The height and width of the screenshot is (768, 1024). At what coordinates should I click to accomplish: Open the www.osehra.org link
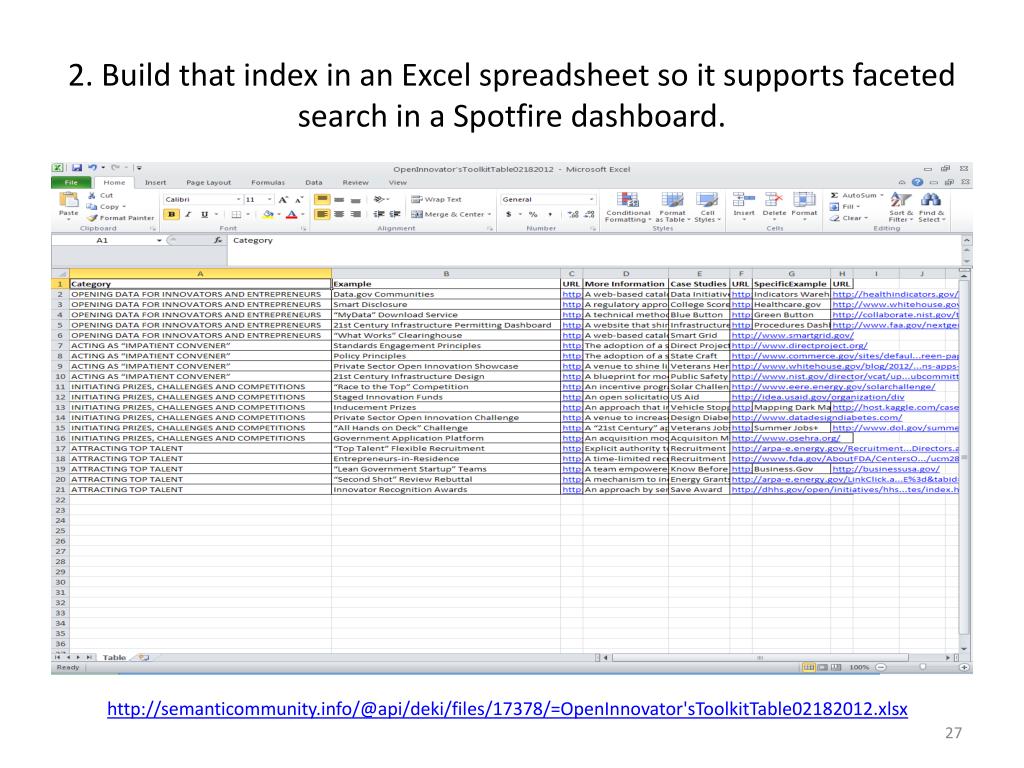pyautogui.click(x=786, y=438)
